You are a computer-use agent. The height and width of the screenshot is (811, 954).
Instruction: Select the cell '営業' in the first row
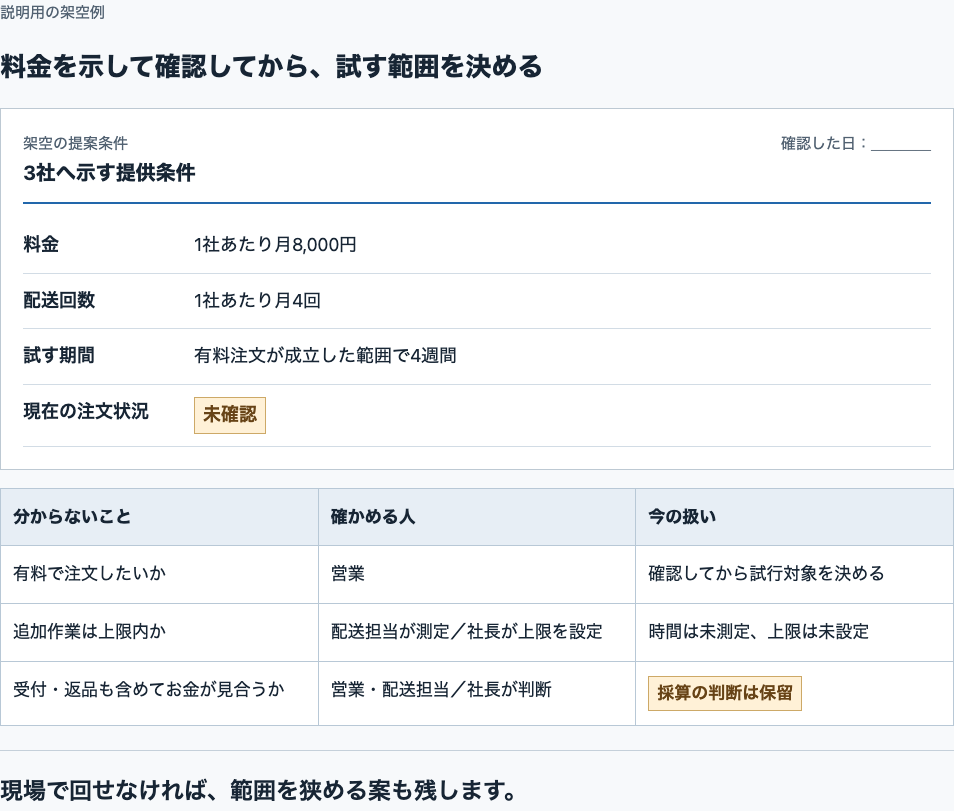point(477,574)
